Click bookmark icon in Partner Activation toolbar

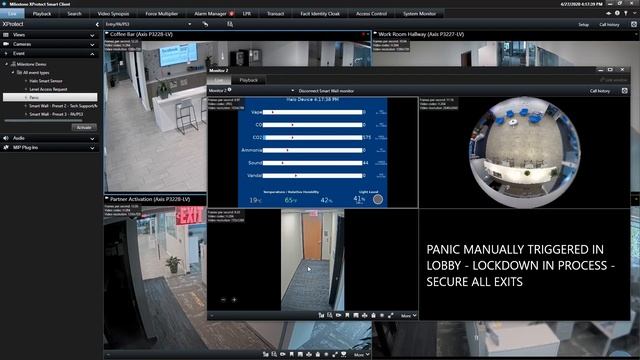[291, 355]
